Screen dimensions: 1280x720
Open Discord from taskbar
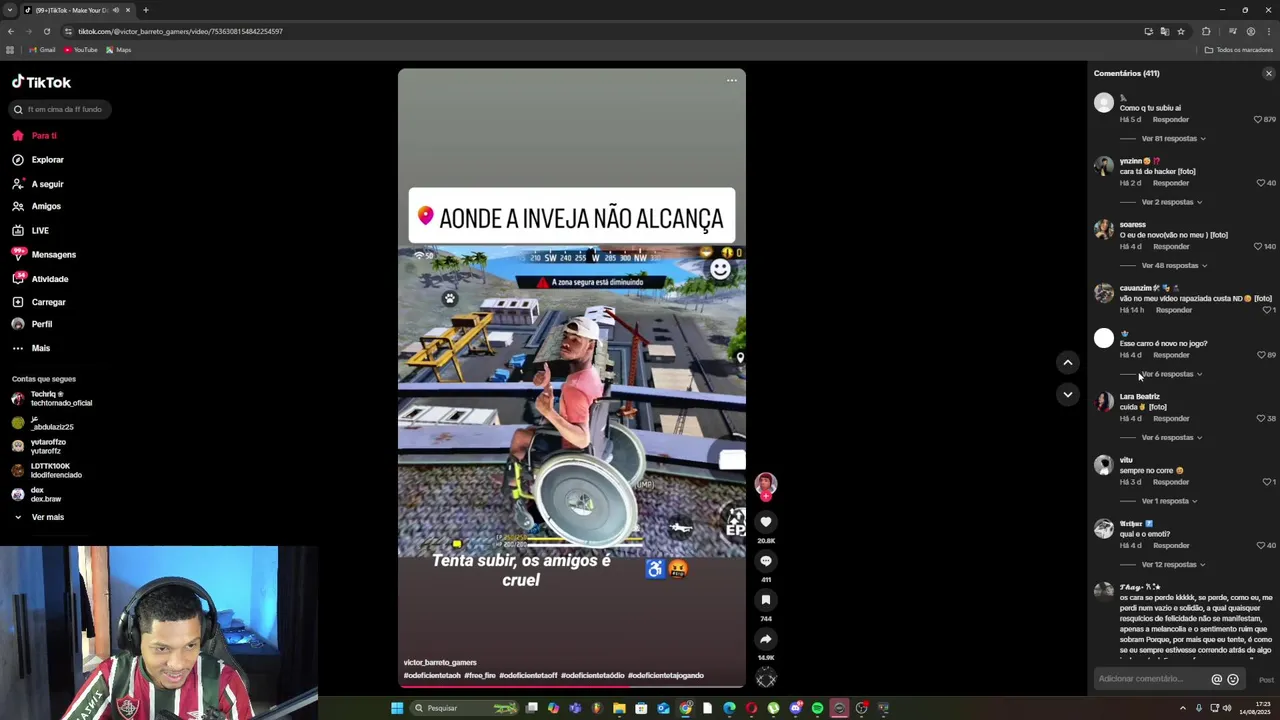point(795,708)
